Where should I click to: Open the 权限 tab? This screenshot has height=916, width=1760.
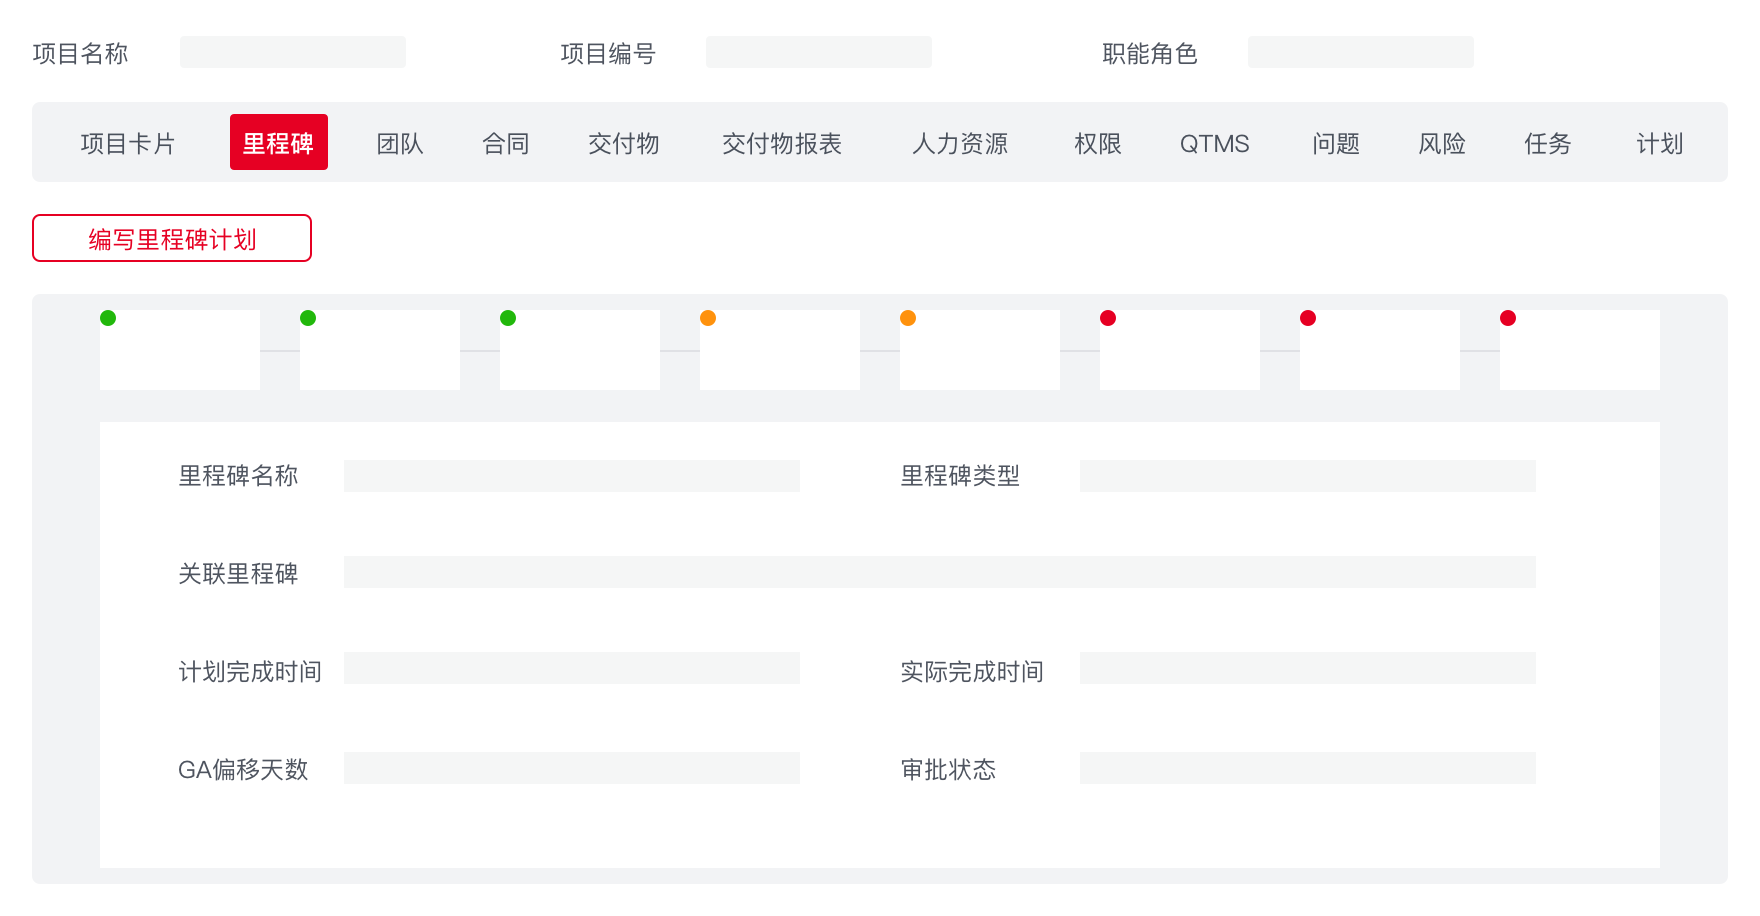click(x=1098, y=143)
